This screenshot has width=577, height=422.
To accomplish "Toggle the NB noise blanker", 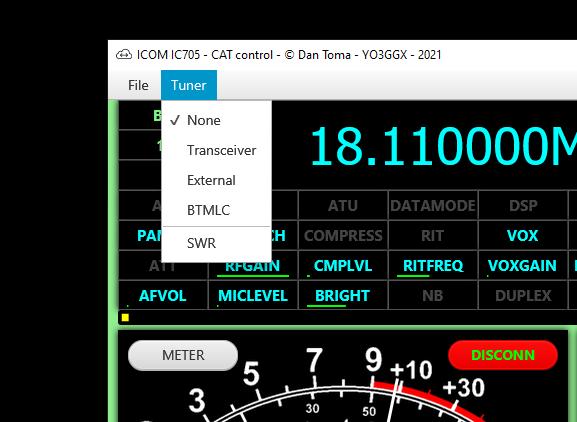I will coord(433,295).
